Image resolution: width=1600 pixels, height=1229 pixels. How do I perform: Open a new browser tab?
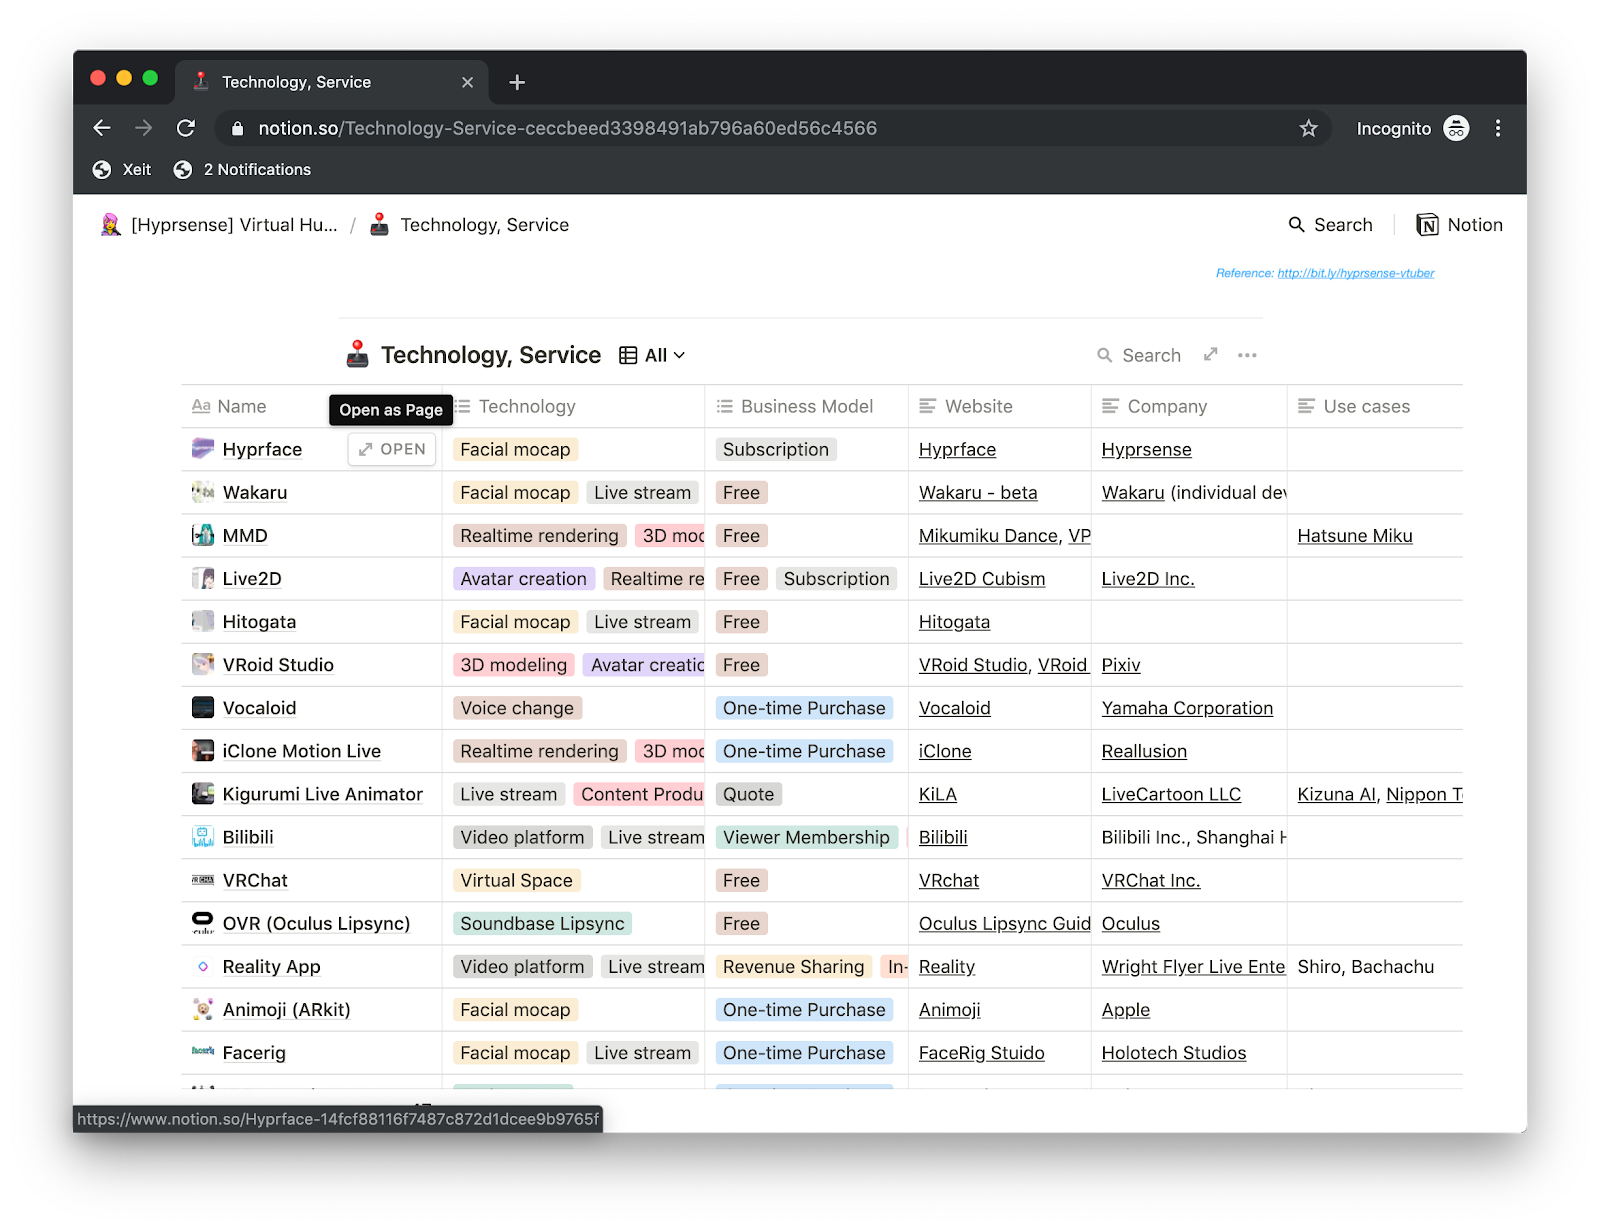point(517,82)
